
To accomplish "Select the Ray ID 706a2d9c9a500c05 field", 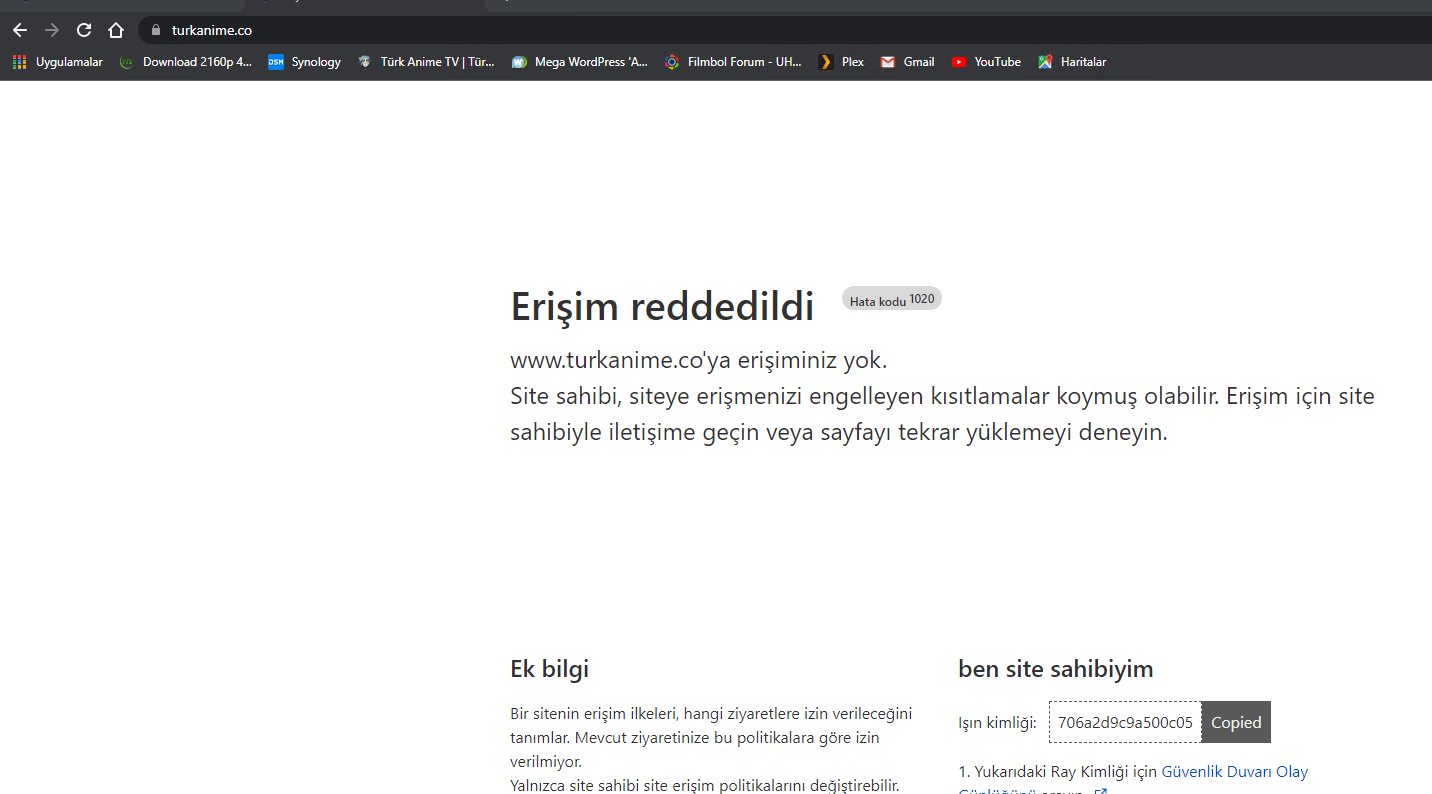I will click(x=1125, y=722).
